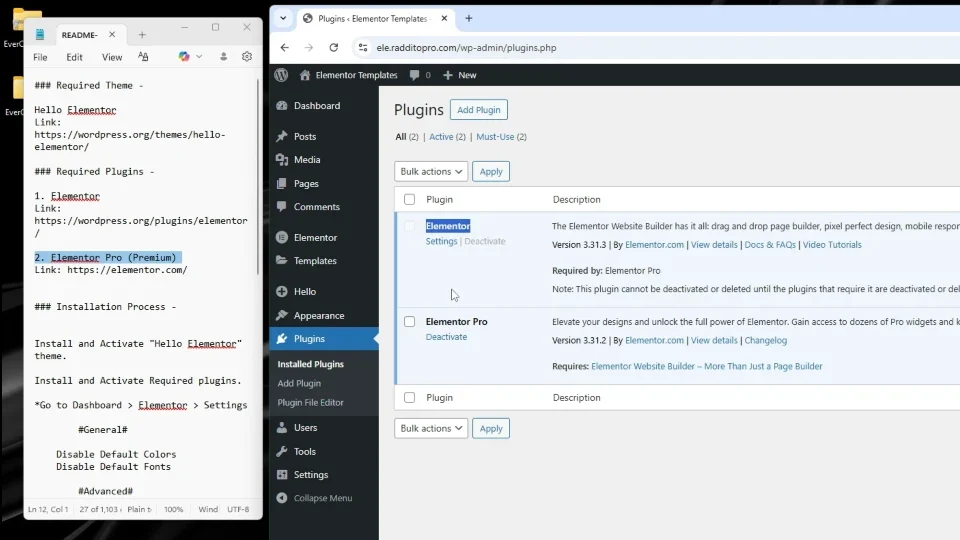Open the Notepad View menu
Screen dimensions: 960x540
tap(112, 57)
